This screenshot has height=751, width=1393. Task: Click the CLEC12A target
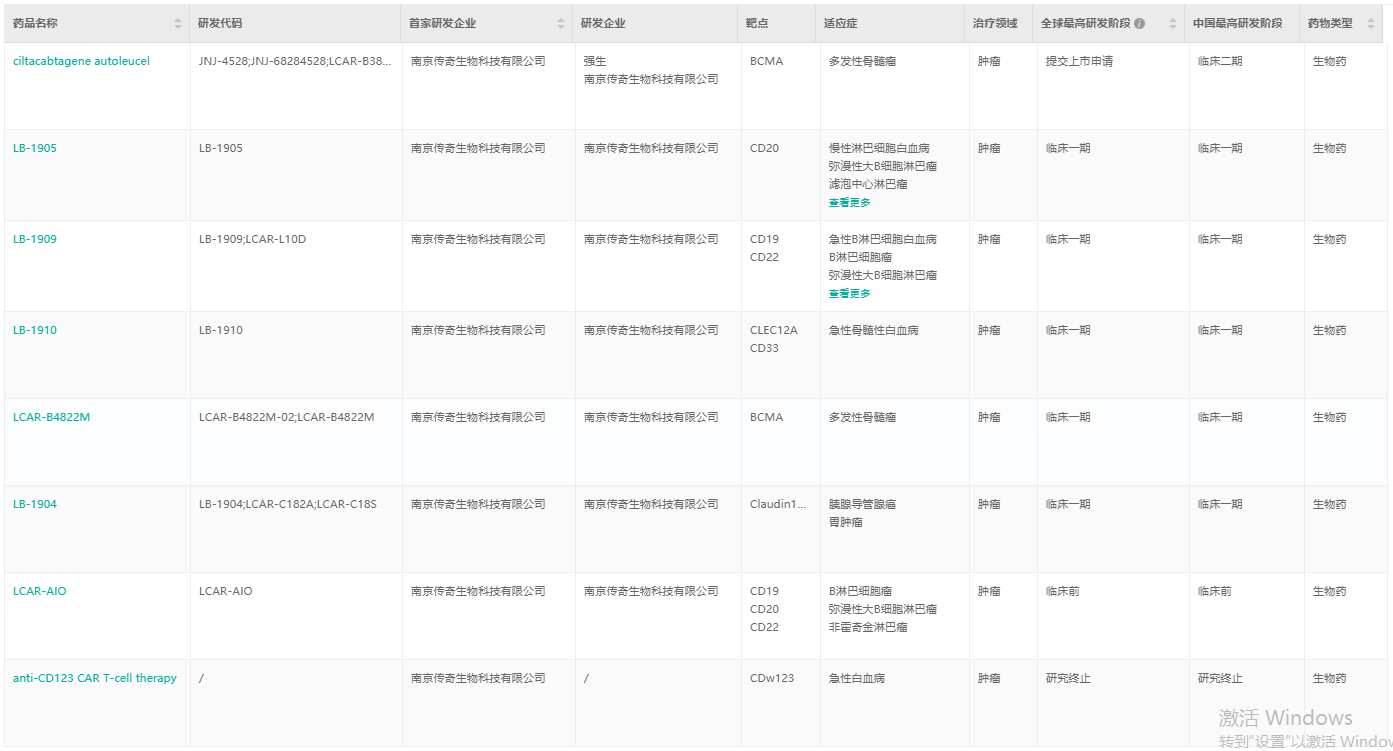point(774,330)
